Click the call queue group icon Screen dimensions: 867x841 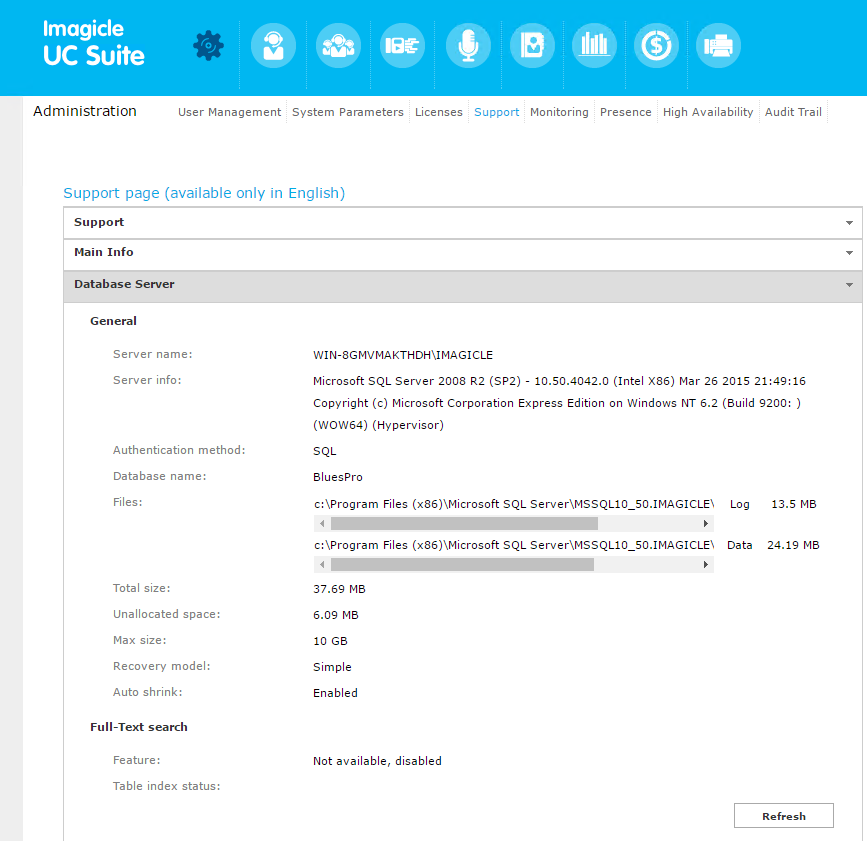(x=338, y=46)
